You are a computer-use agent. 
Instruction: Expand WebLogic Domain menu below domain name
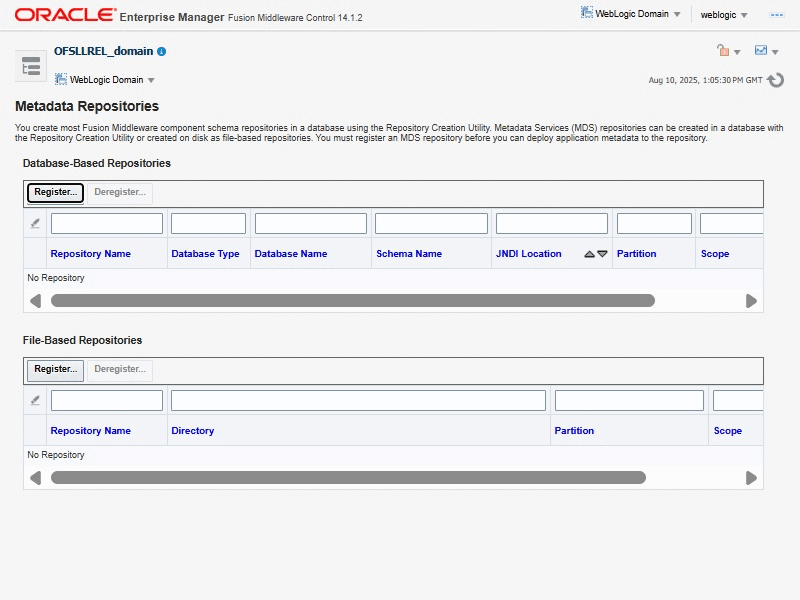pyautogui.click(x=106, y=80)
